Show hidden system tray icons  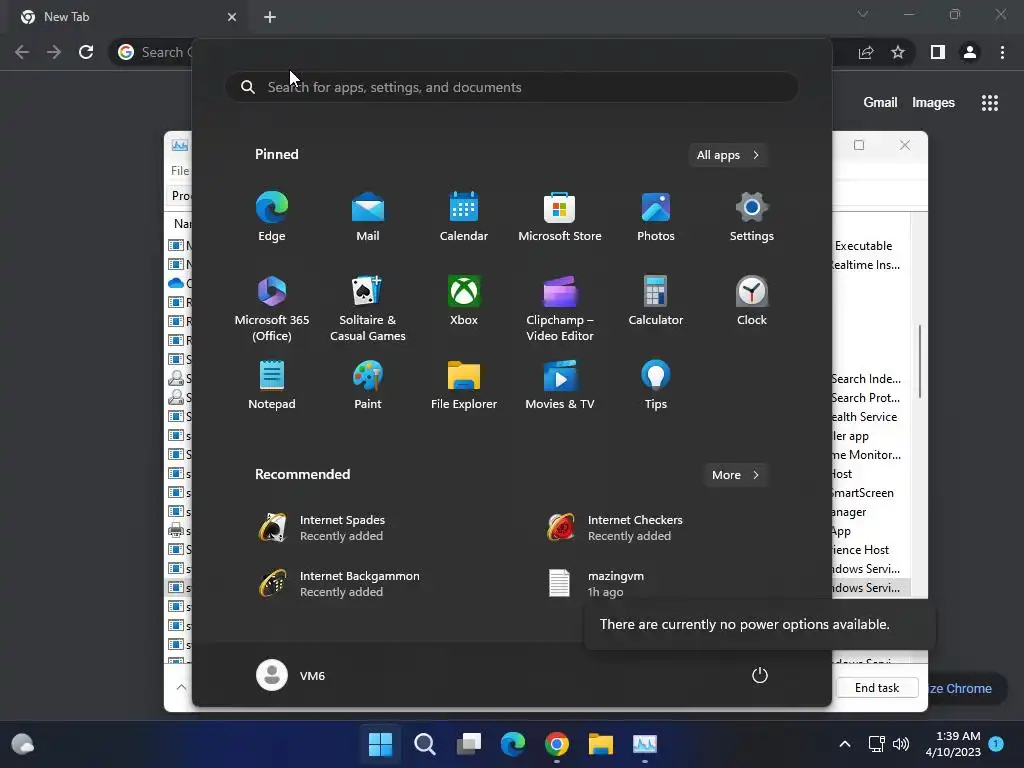click(844, 744)
